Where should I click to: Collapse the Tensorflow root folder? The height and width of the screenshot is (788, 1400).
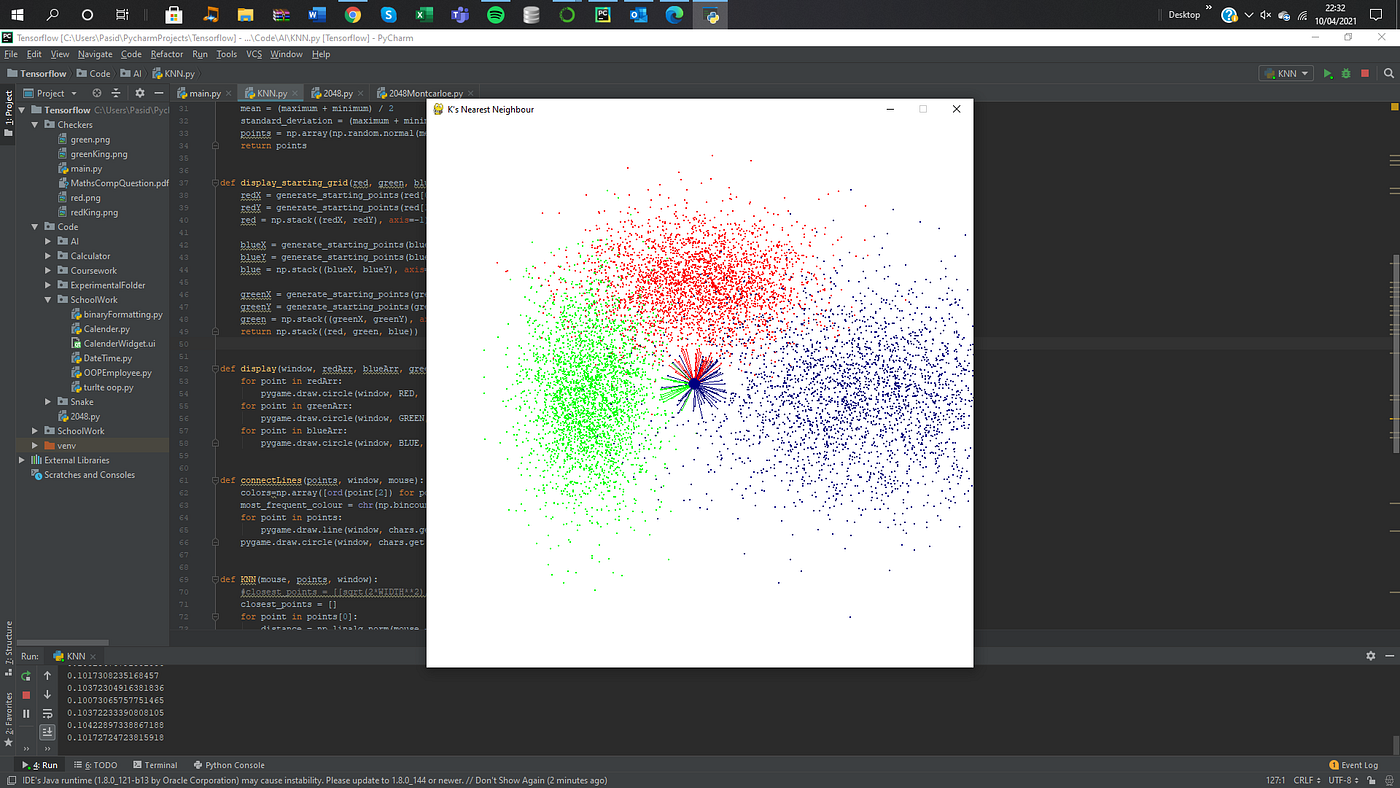click(23, 110)
